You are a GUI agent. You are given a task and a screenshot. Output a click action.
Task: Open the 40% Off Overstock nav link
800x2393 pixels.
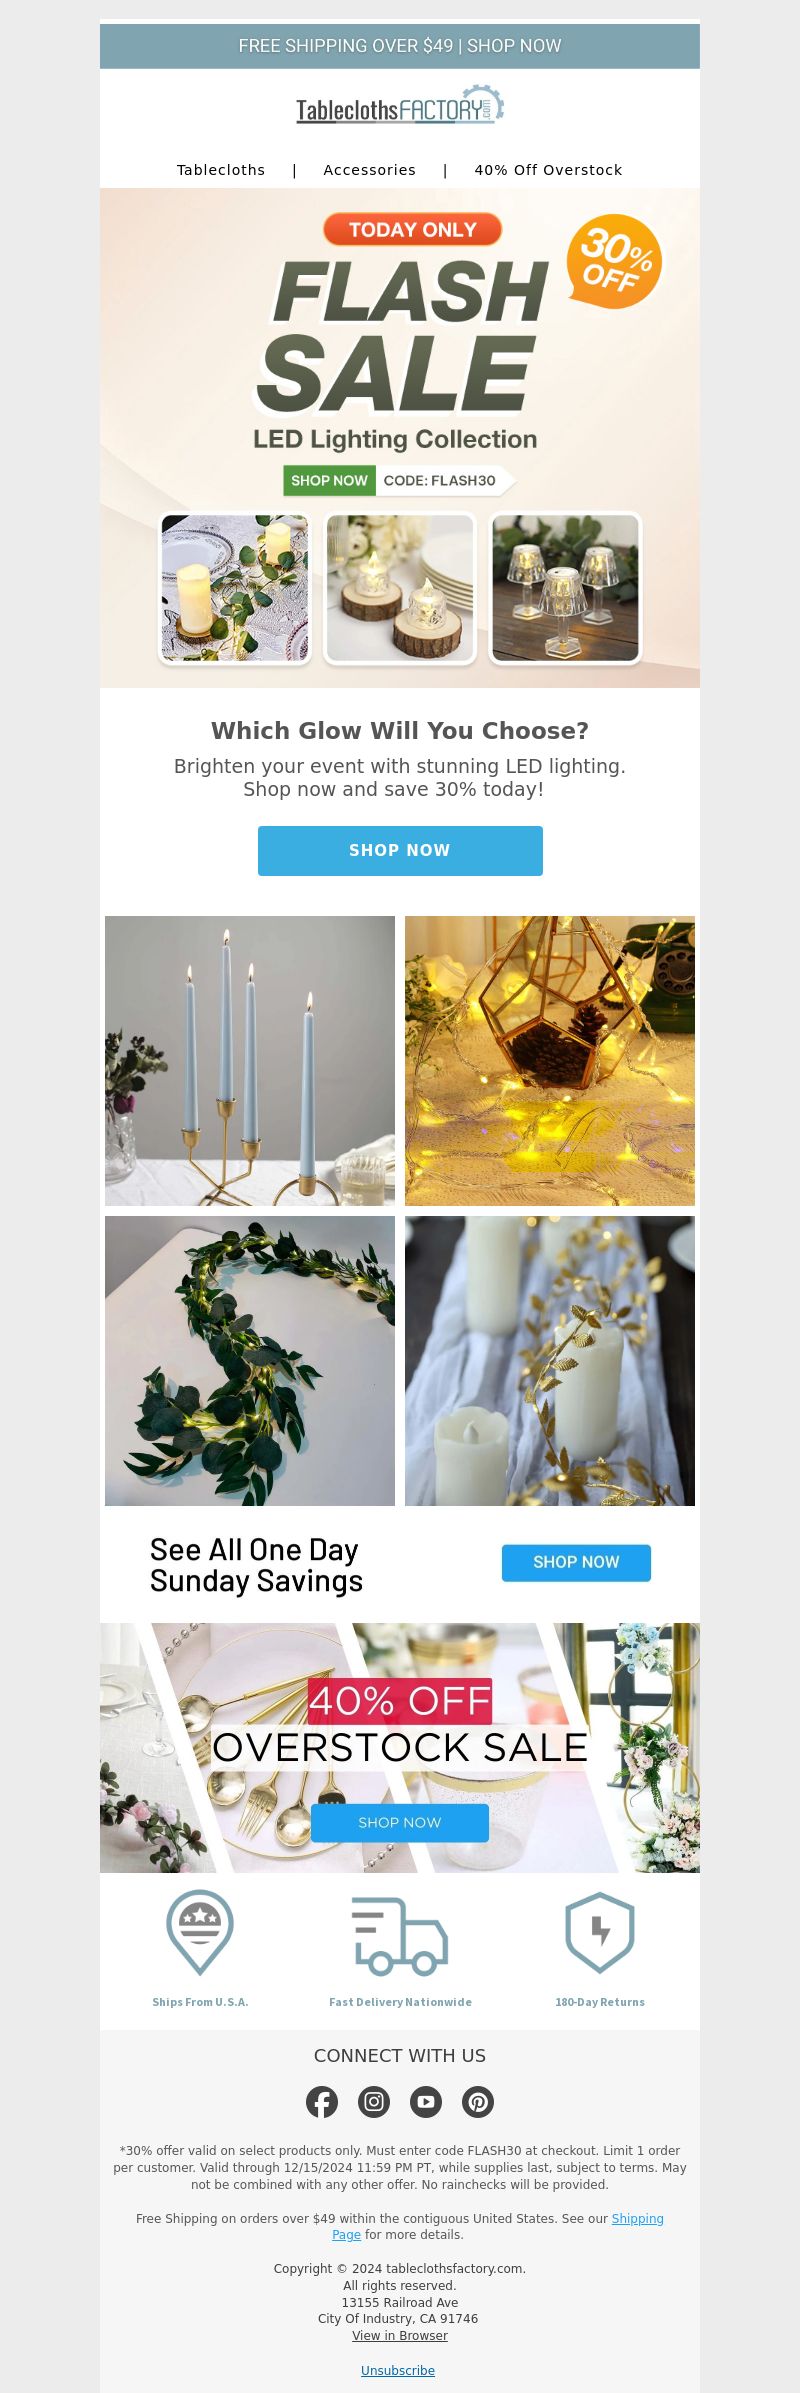tap(548, 170)
